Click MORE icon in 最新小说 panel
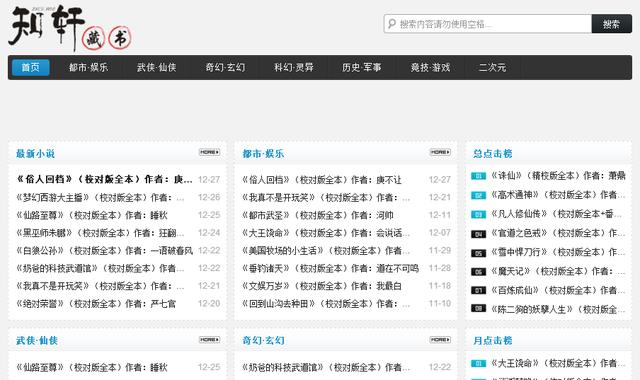Viewport: 640px width, 380px height. pos(209,152)
